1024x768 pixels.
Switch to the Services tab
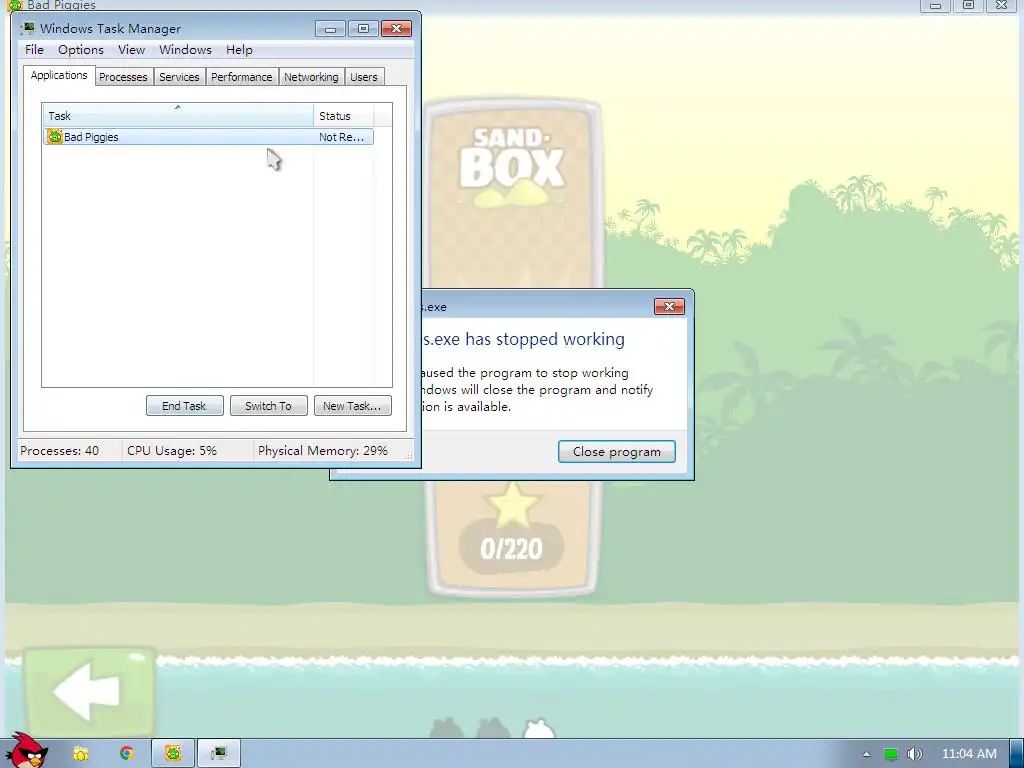coord(179,77)
